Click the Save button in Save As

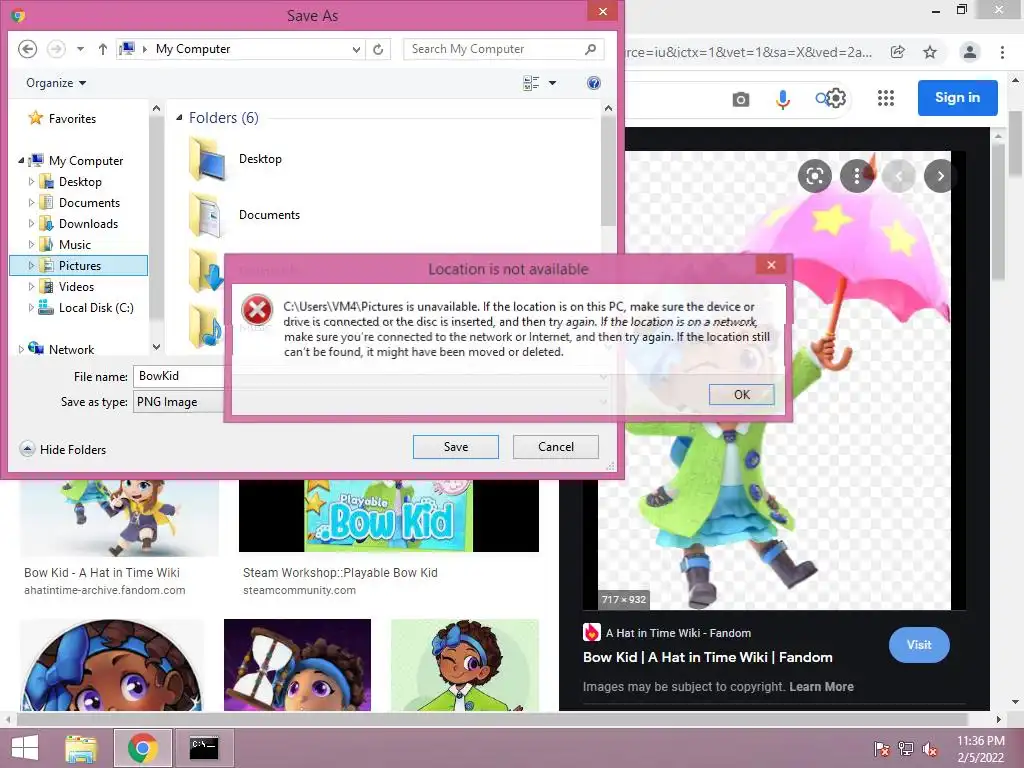[456, 447]
